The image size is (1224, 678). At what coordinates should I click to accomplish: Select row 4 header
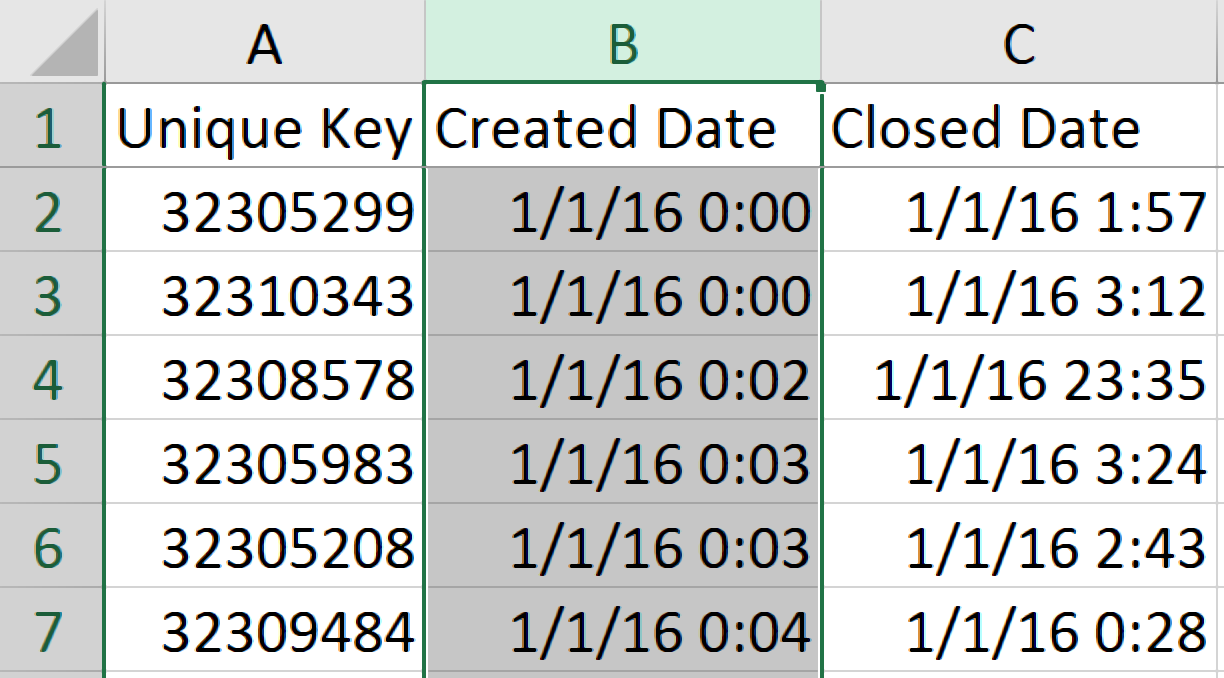coord(51,378)
